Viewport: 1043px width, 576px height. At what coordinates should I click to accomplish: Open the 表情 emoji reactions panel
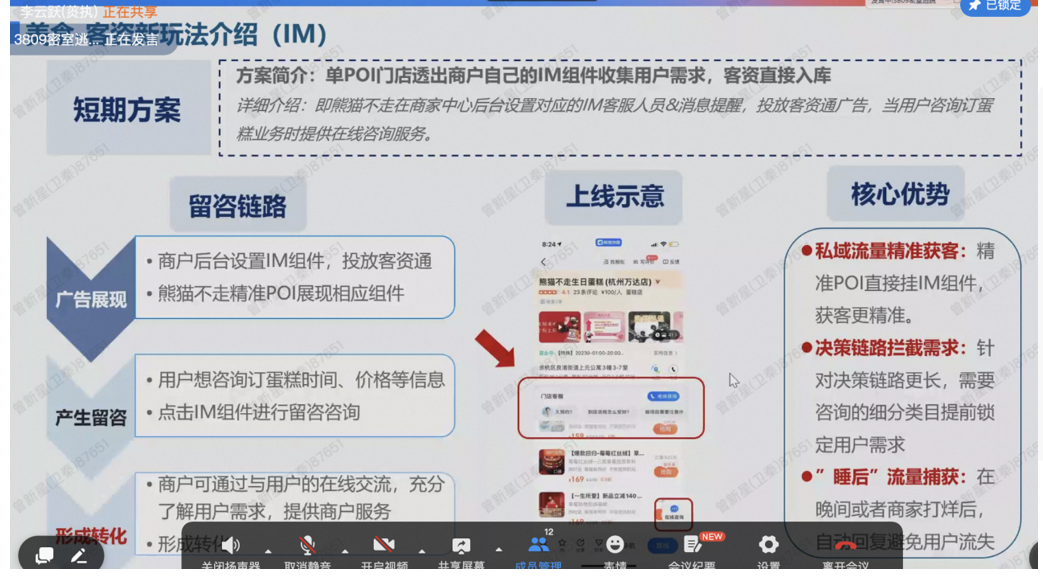pos(616,544)
